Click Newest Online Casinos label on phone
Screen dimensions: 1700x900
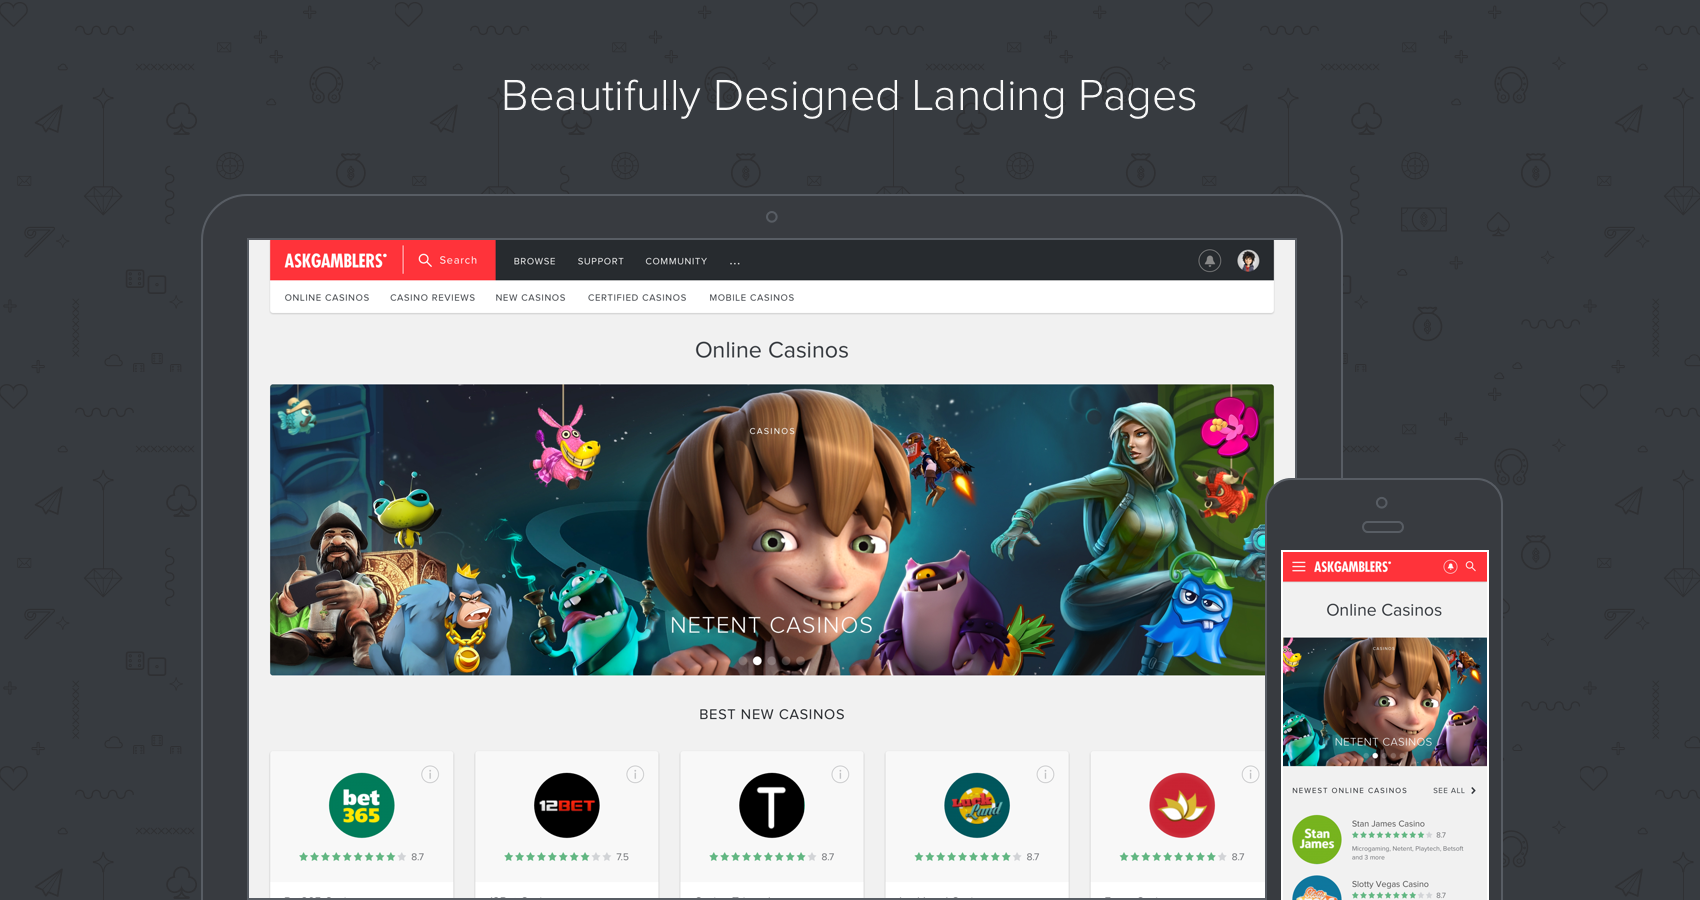click(x=1349, y=791)
